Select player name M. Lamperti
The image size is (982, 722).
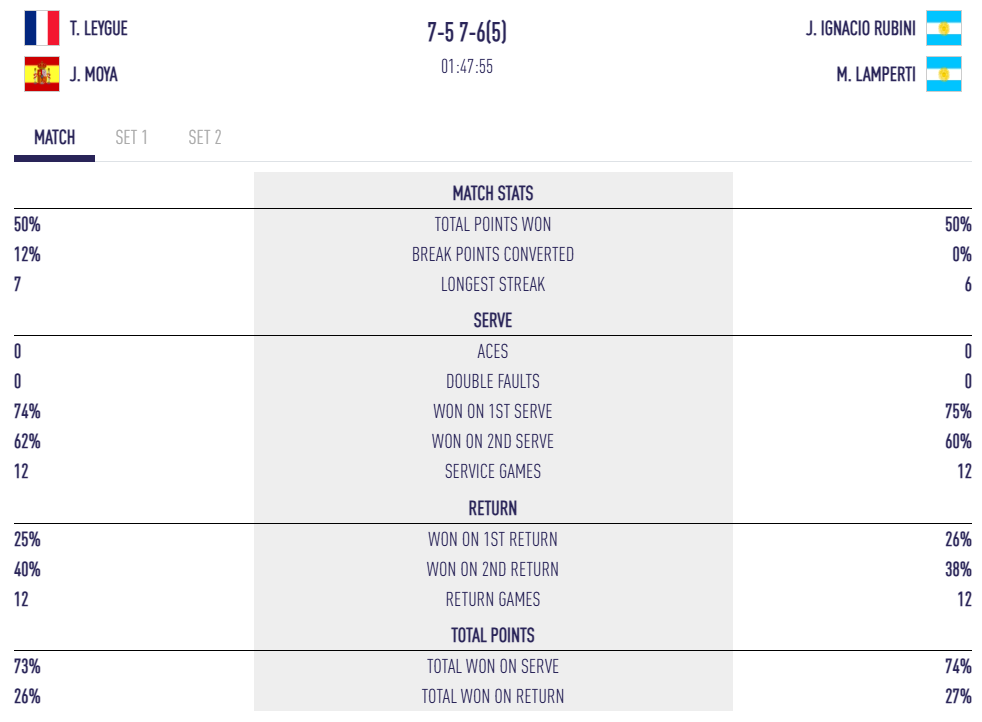pos(876,74)
